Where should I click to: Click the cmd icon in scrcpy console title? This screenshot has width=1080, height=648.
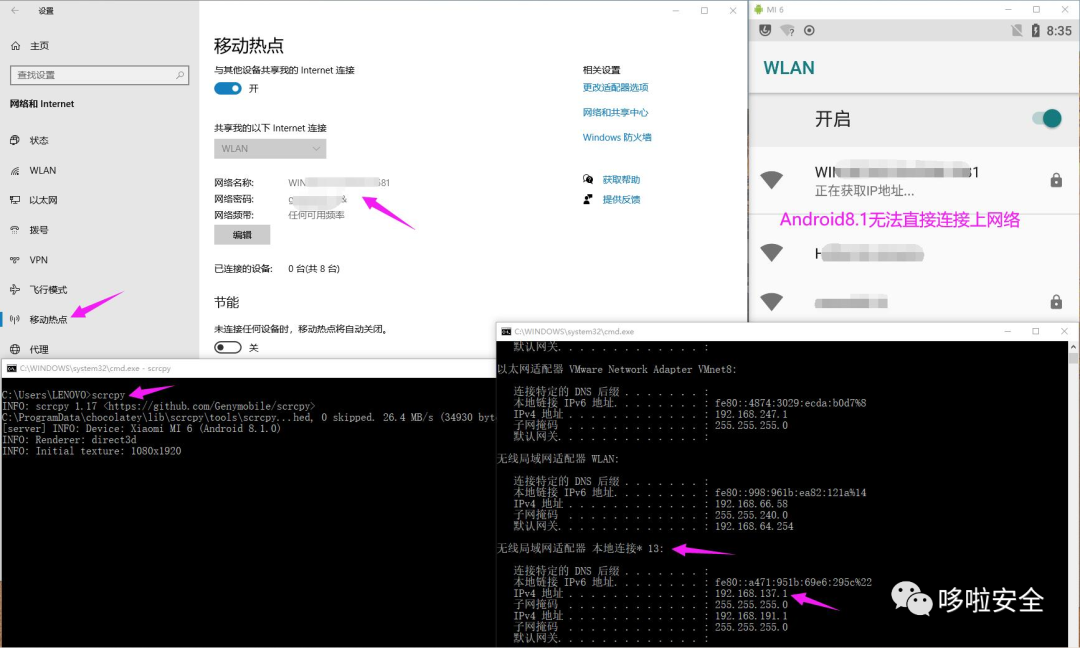point(11,368)
